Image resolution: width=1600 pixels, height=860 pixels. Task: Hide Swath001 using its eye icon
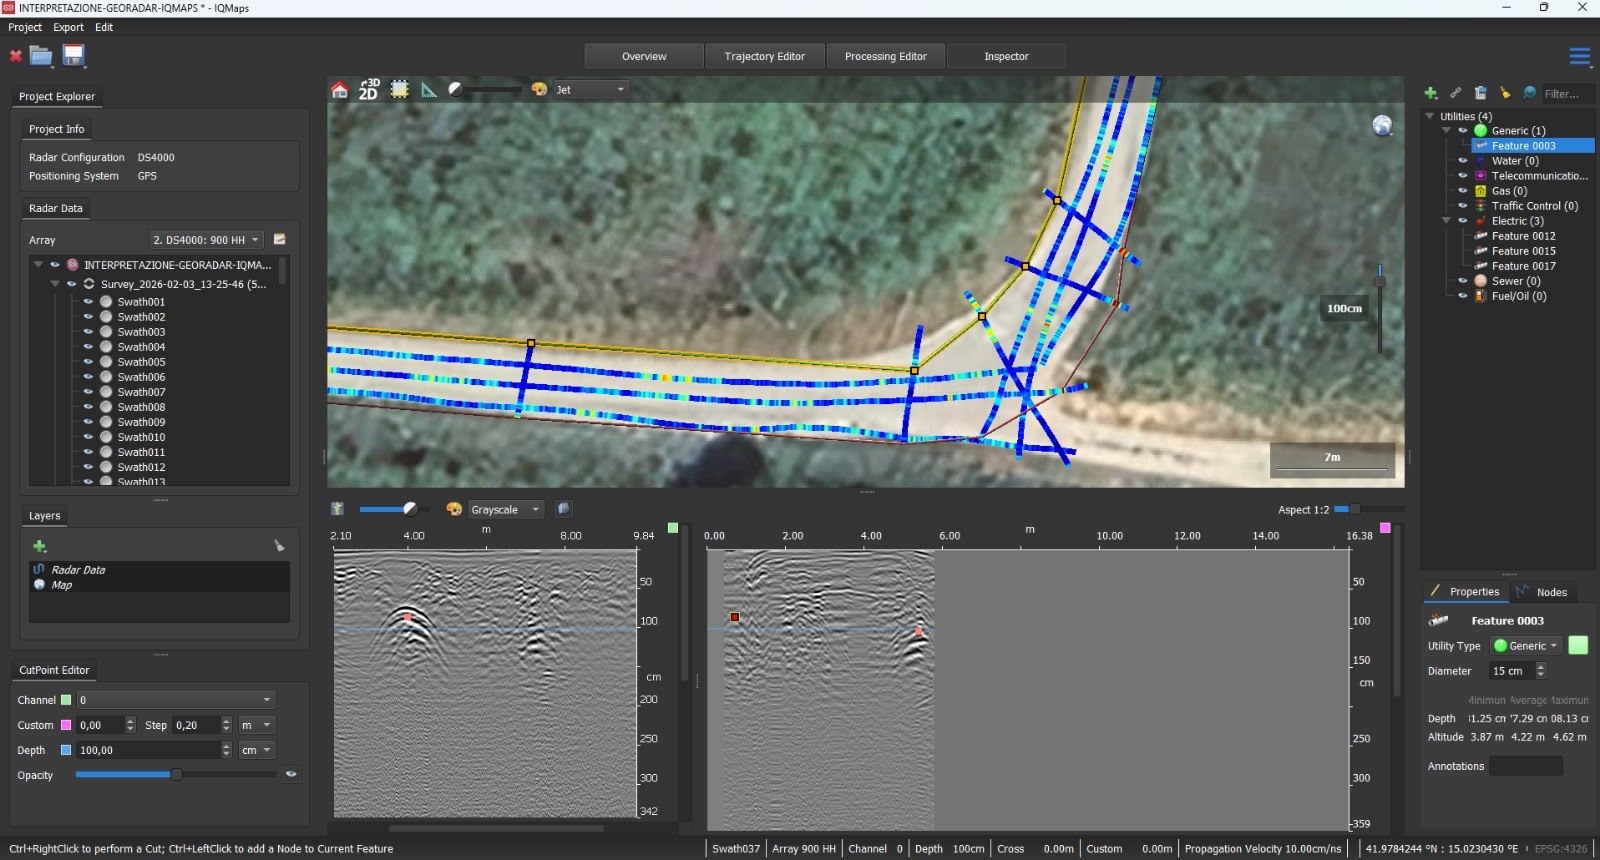tap(88, 301)
